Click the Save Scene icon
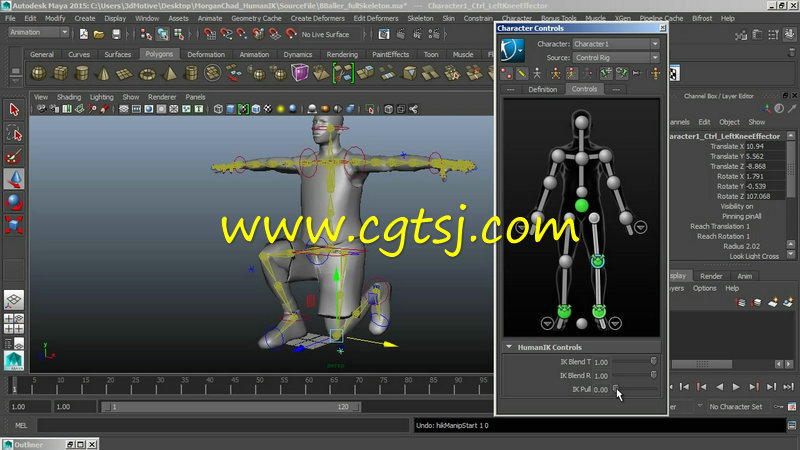Image resolution: width=800 pixels, height=450 pixels. click(116, 34)
